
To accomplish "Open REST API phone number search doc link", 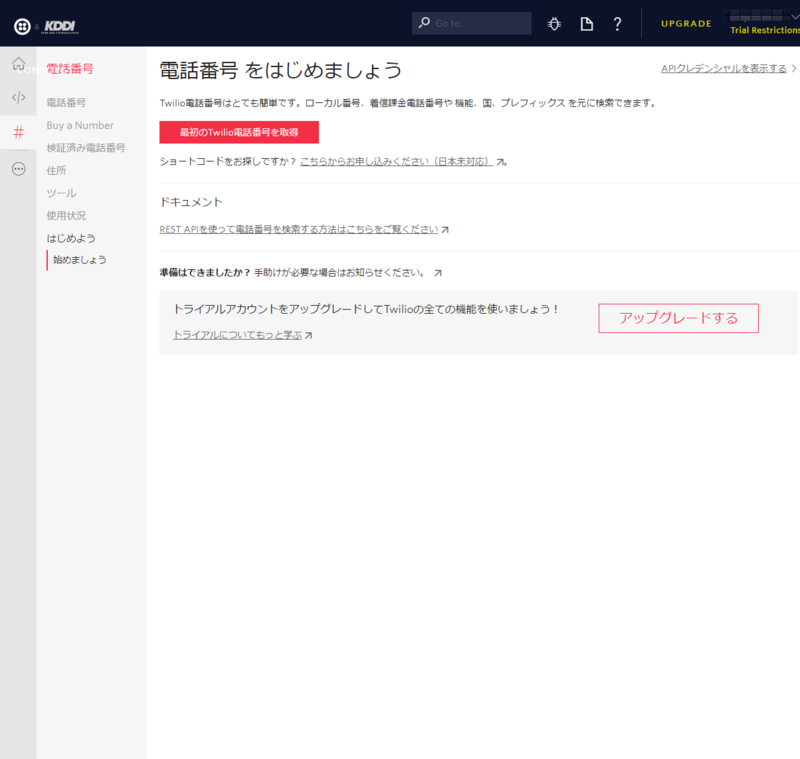I will [298, 230].
